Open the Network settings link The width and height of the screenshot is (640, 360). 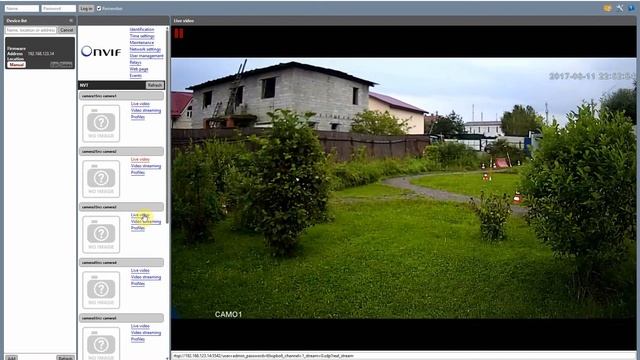point(145,49)
